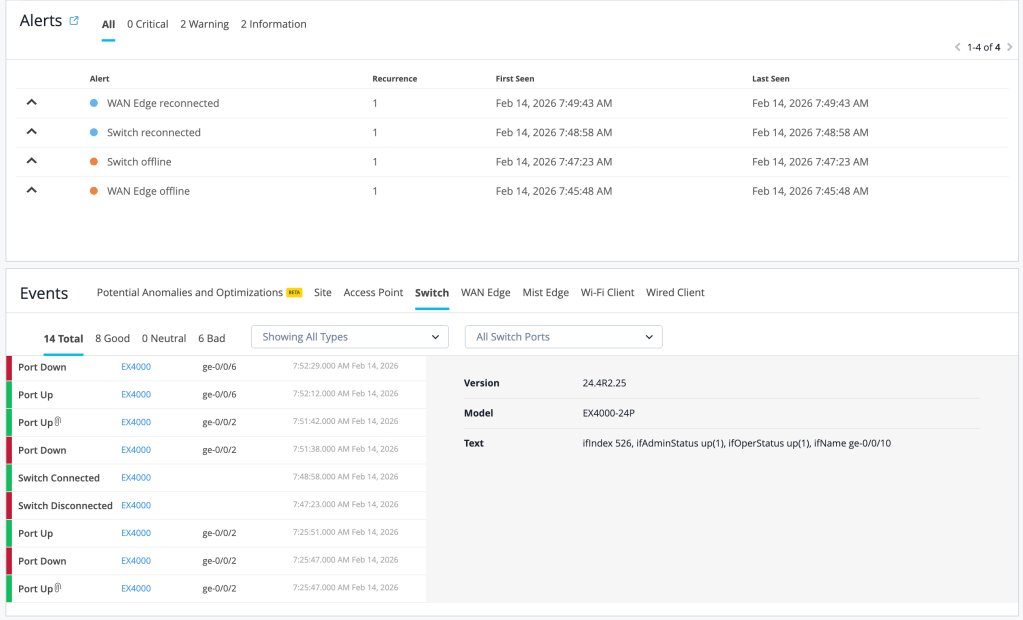This screenshot has width=1023, height=620.
Task: Show only 8 Good events
Action: [x=112, y=338]
